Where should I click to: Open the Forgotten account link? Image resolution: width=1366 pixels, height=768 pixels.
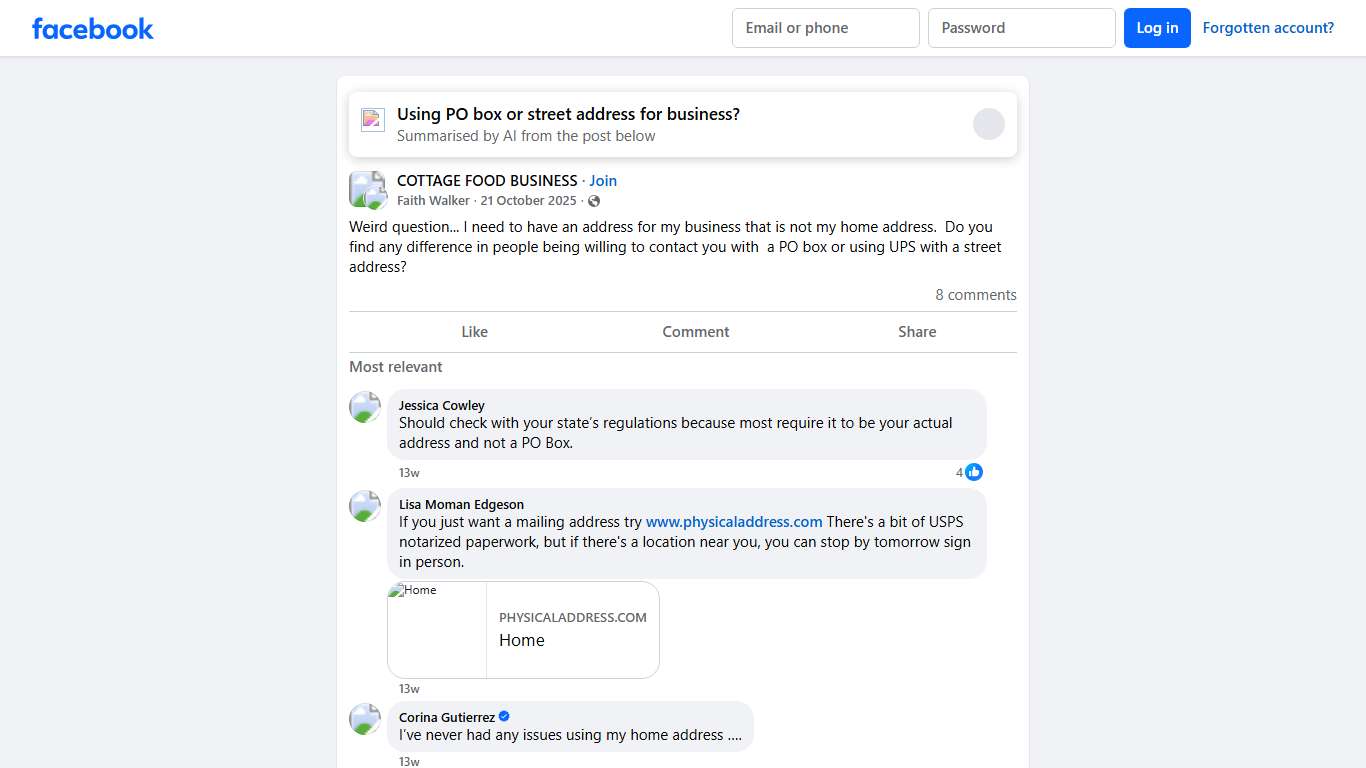coord(1268,28)
